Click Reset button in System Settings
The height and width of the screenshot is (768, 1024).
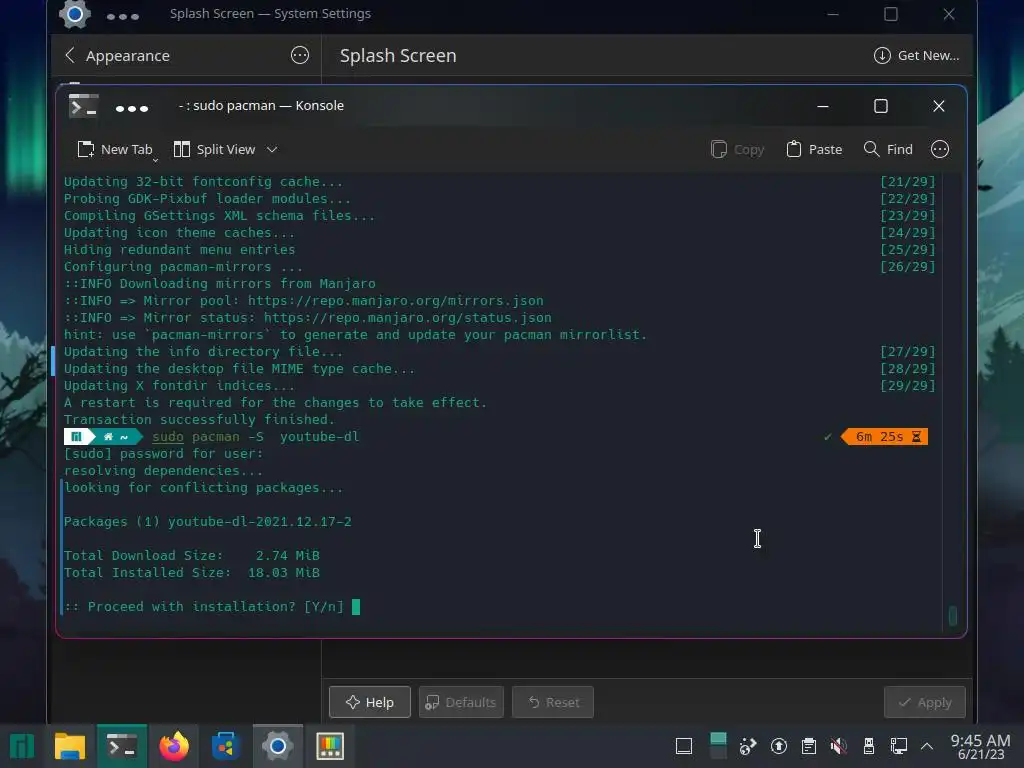tap(553, 702)
